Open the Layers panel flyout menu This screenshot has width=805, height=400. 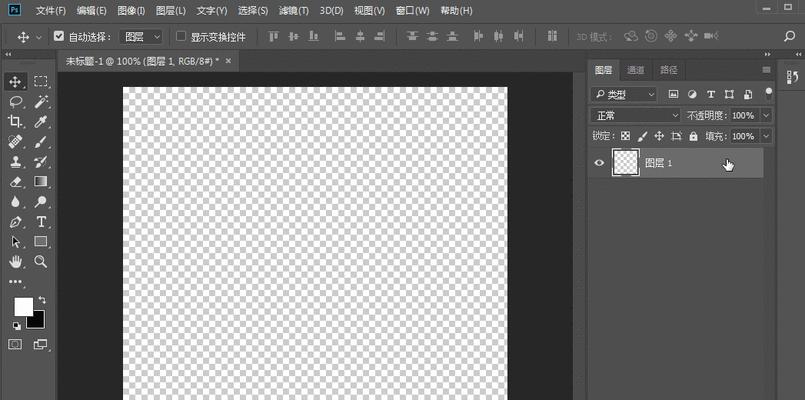click(x=766, y=70)
